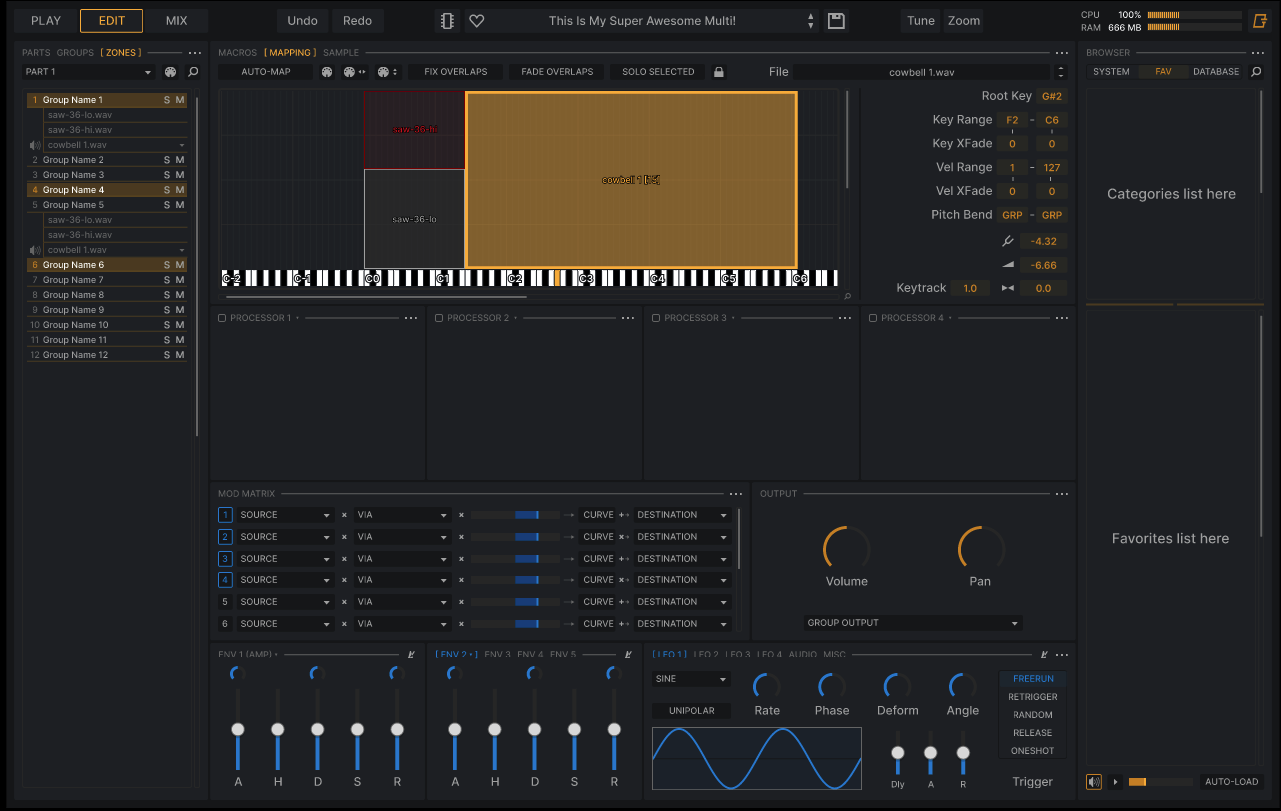Click the FIX OVERLAPS button

click(455, 72)
